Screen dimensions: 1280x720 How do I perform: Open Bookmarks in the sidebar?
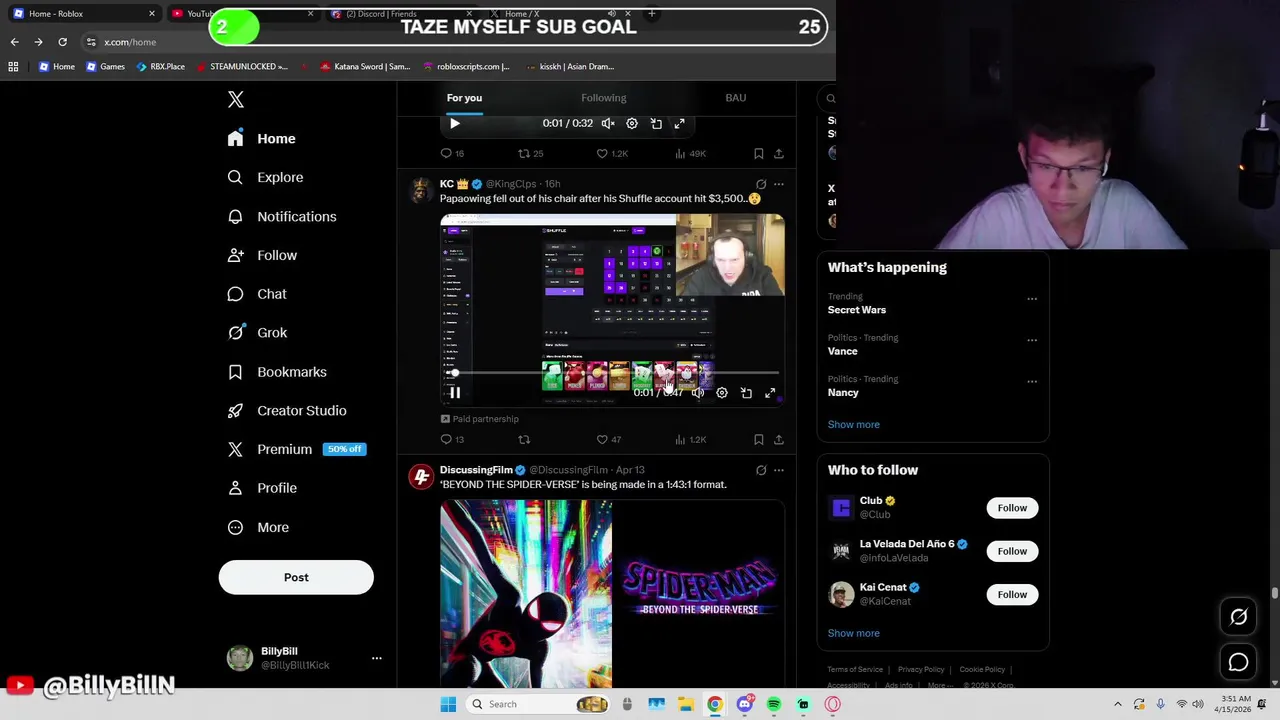[x=278, y=372]
